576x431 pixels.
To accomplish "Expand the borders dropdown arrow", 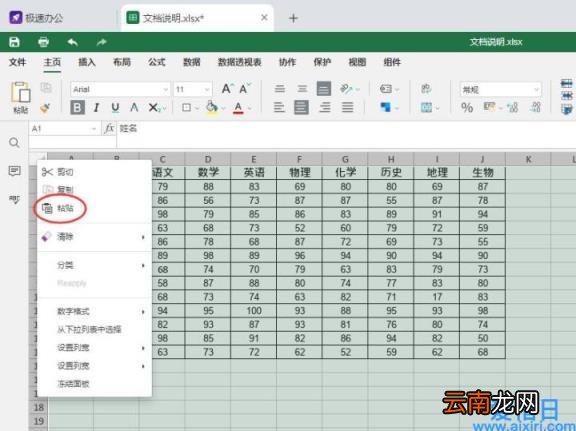I will pos(197,108).
